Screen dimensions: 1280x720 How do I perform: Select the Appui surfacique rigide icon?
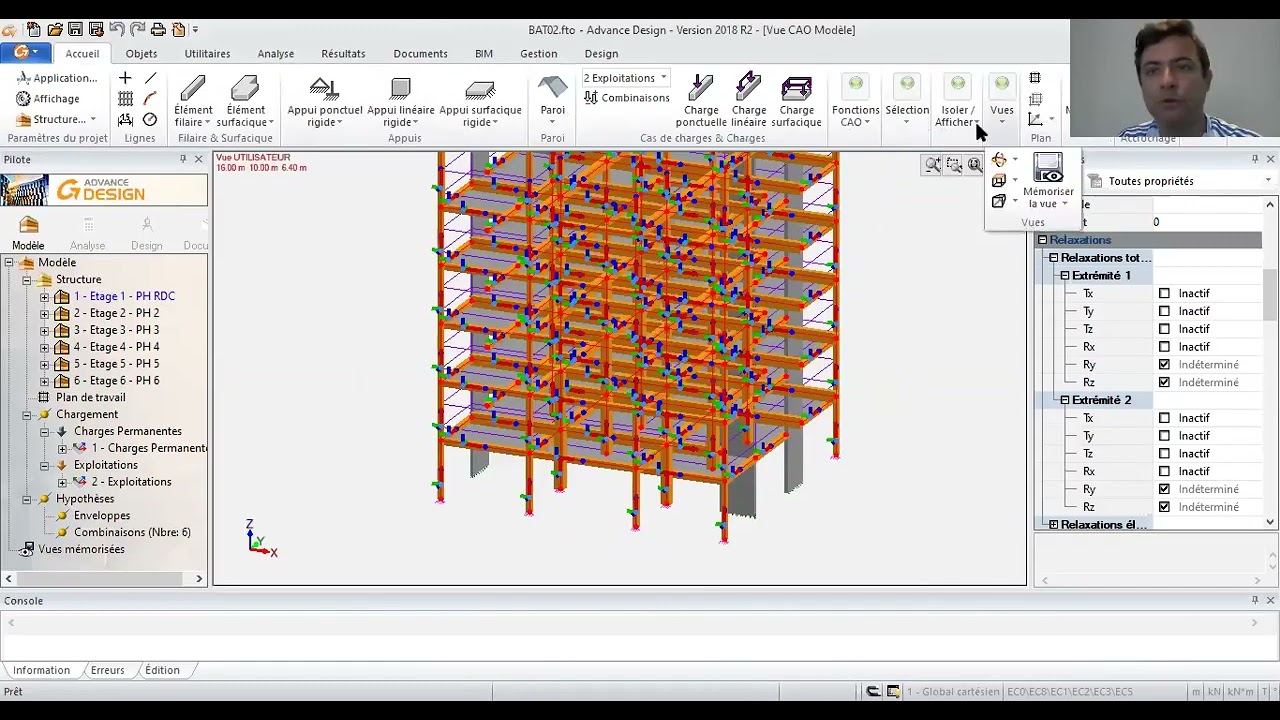[480, 88]
